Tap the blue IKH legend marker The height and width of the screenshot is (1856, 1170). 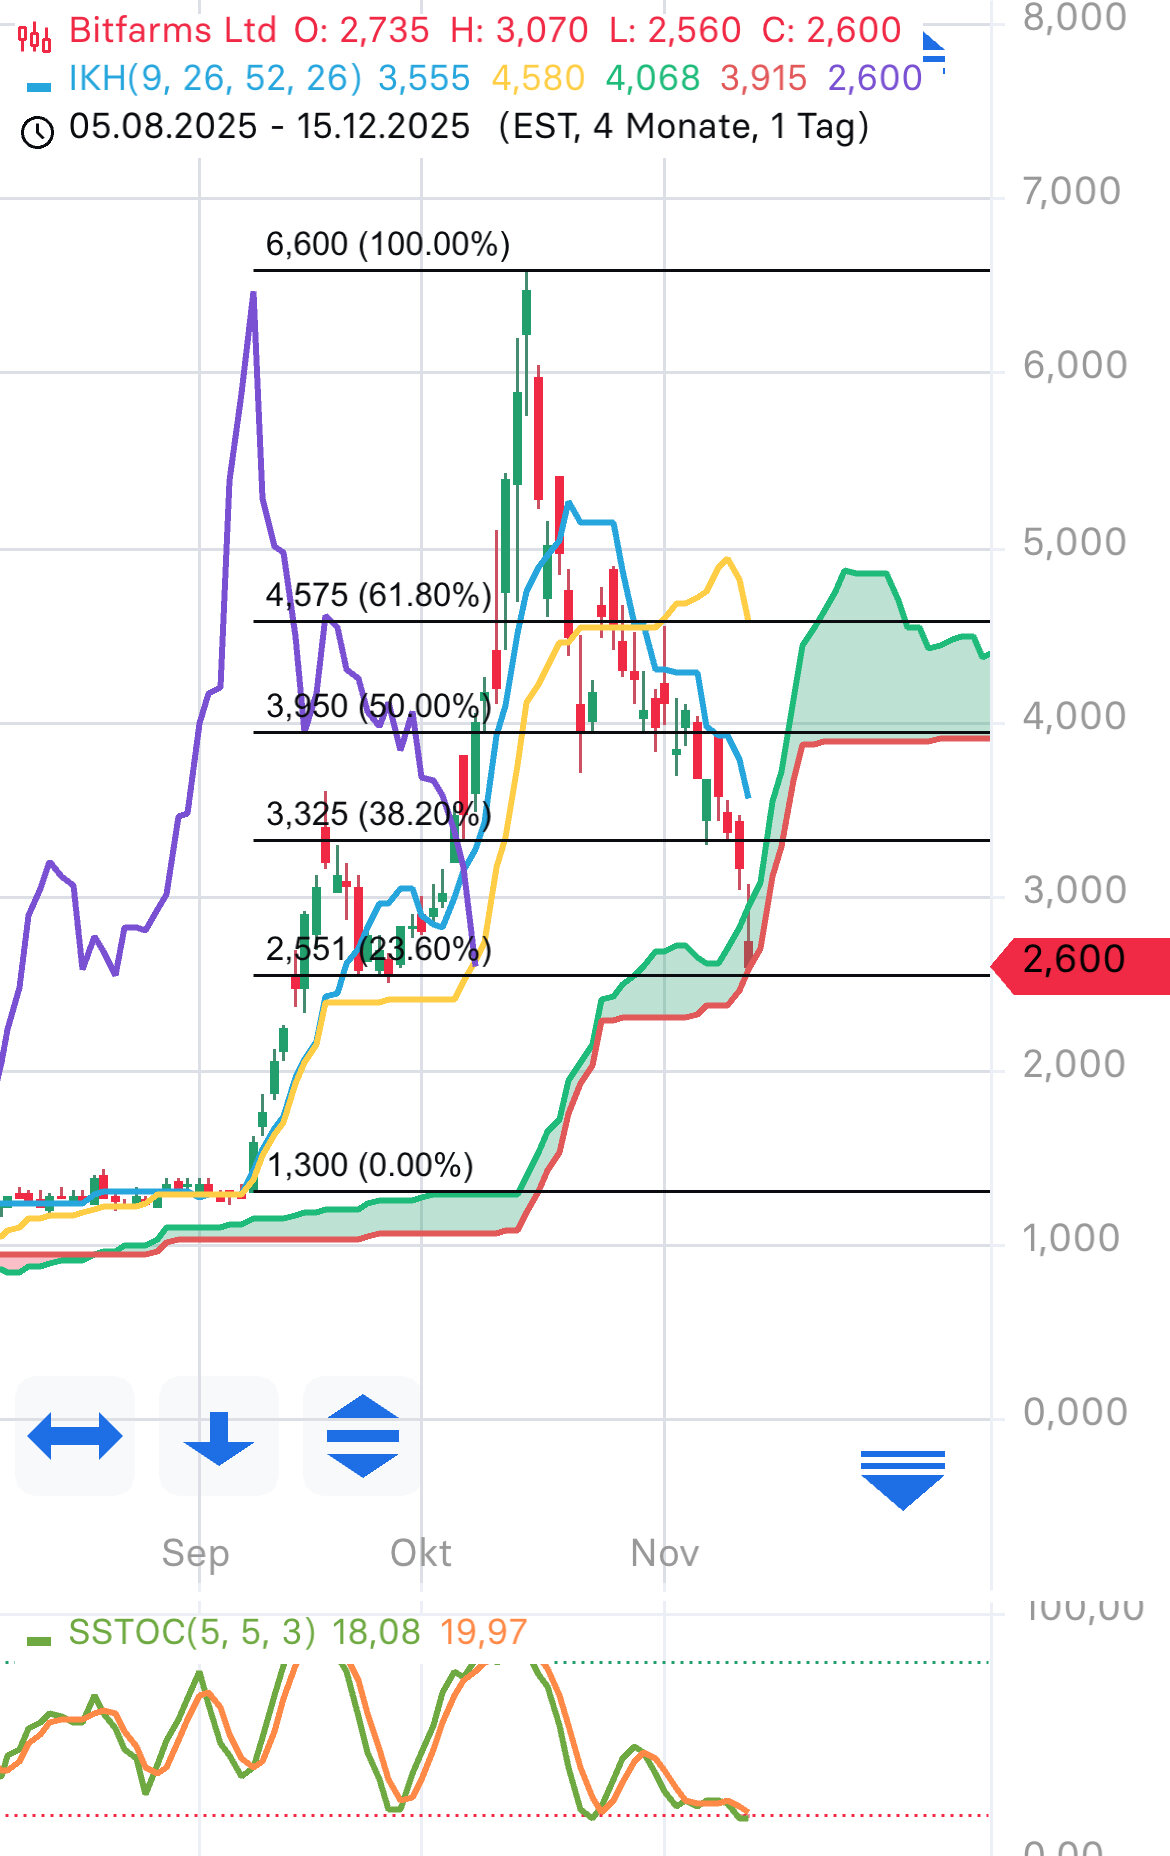click(x=38, y=86)
